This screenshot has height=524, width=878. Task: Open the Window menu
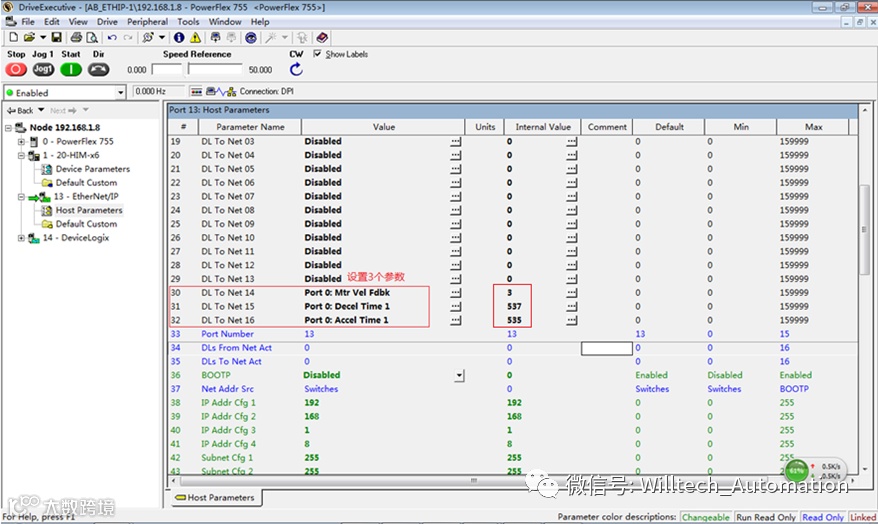(x=225, y=22)
